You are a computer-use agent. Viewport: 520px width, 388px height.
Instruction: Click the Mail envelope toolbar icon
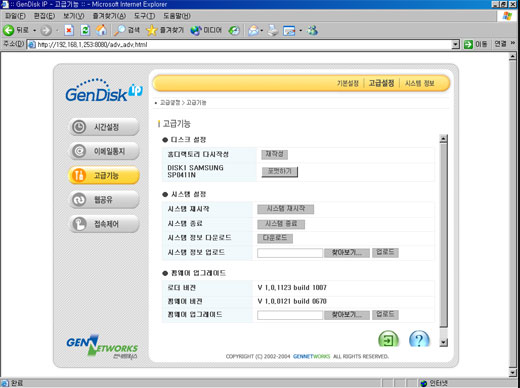[254, 31]
